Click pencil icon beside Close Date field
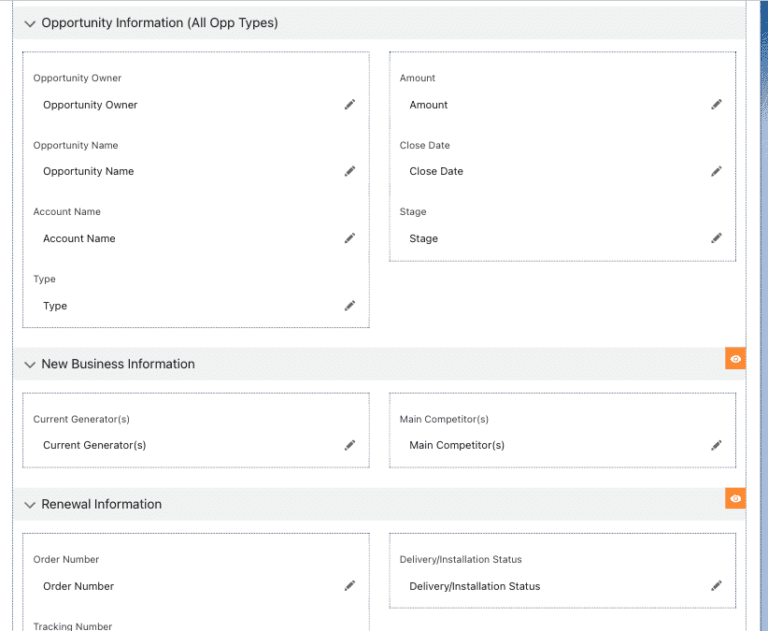 [x=716, y=171]
